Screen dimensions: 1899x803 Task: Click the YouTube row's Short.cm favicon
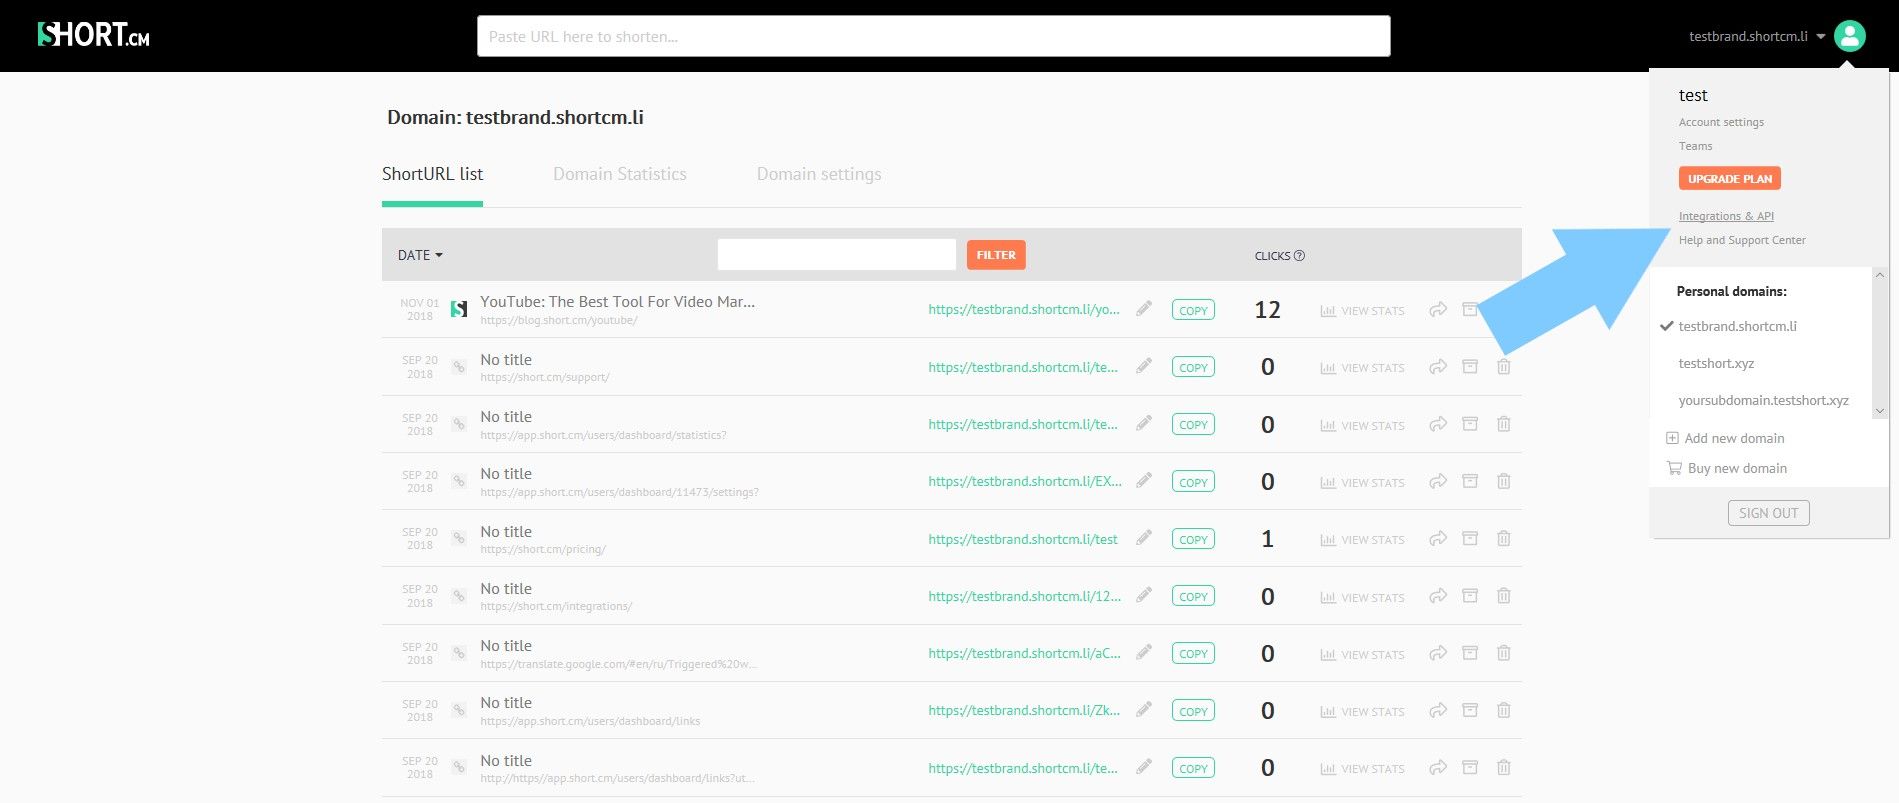[x=459, y=309]
